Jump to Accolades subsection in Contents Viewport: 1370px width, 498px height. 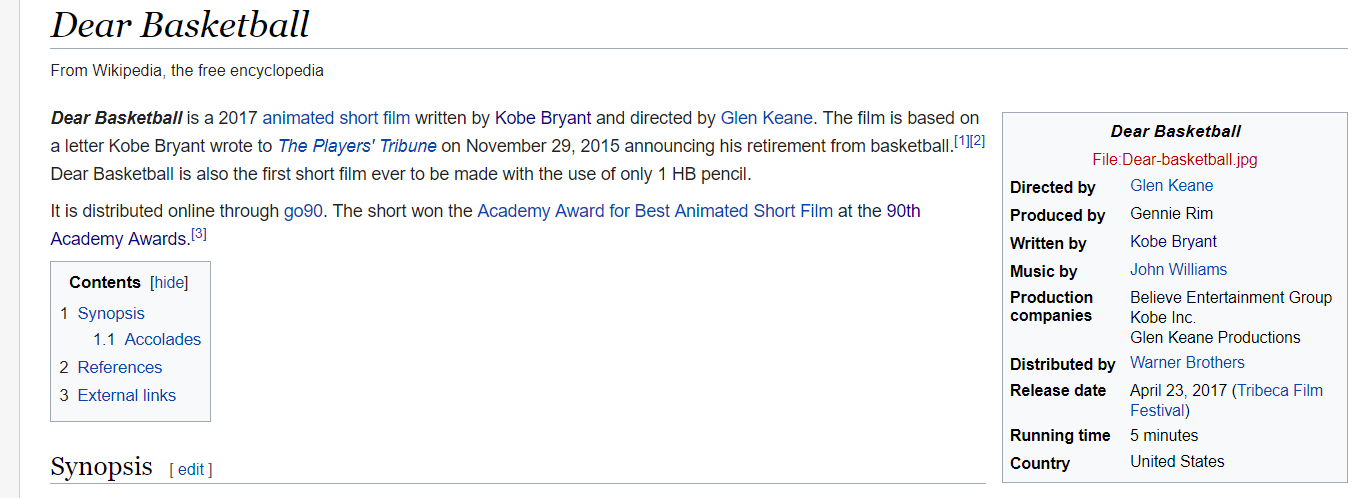162,339
